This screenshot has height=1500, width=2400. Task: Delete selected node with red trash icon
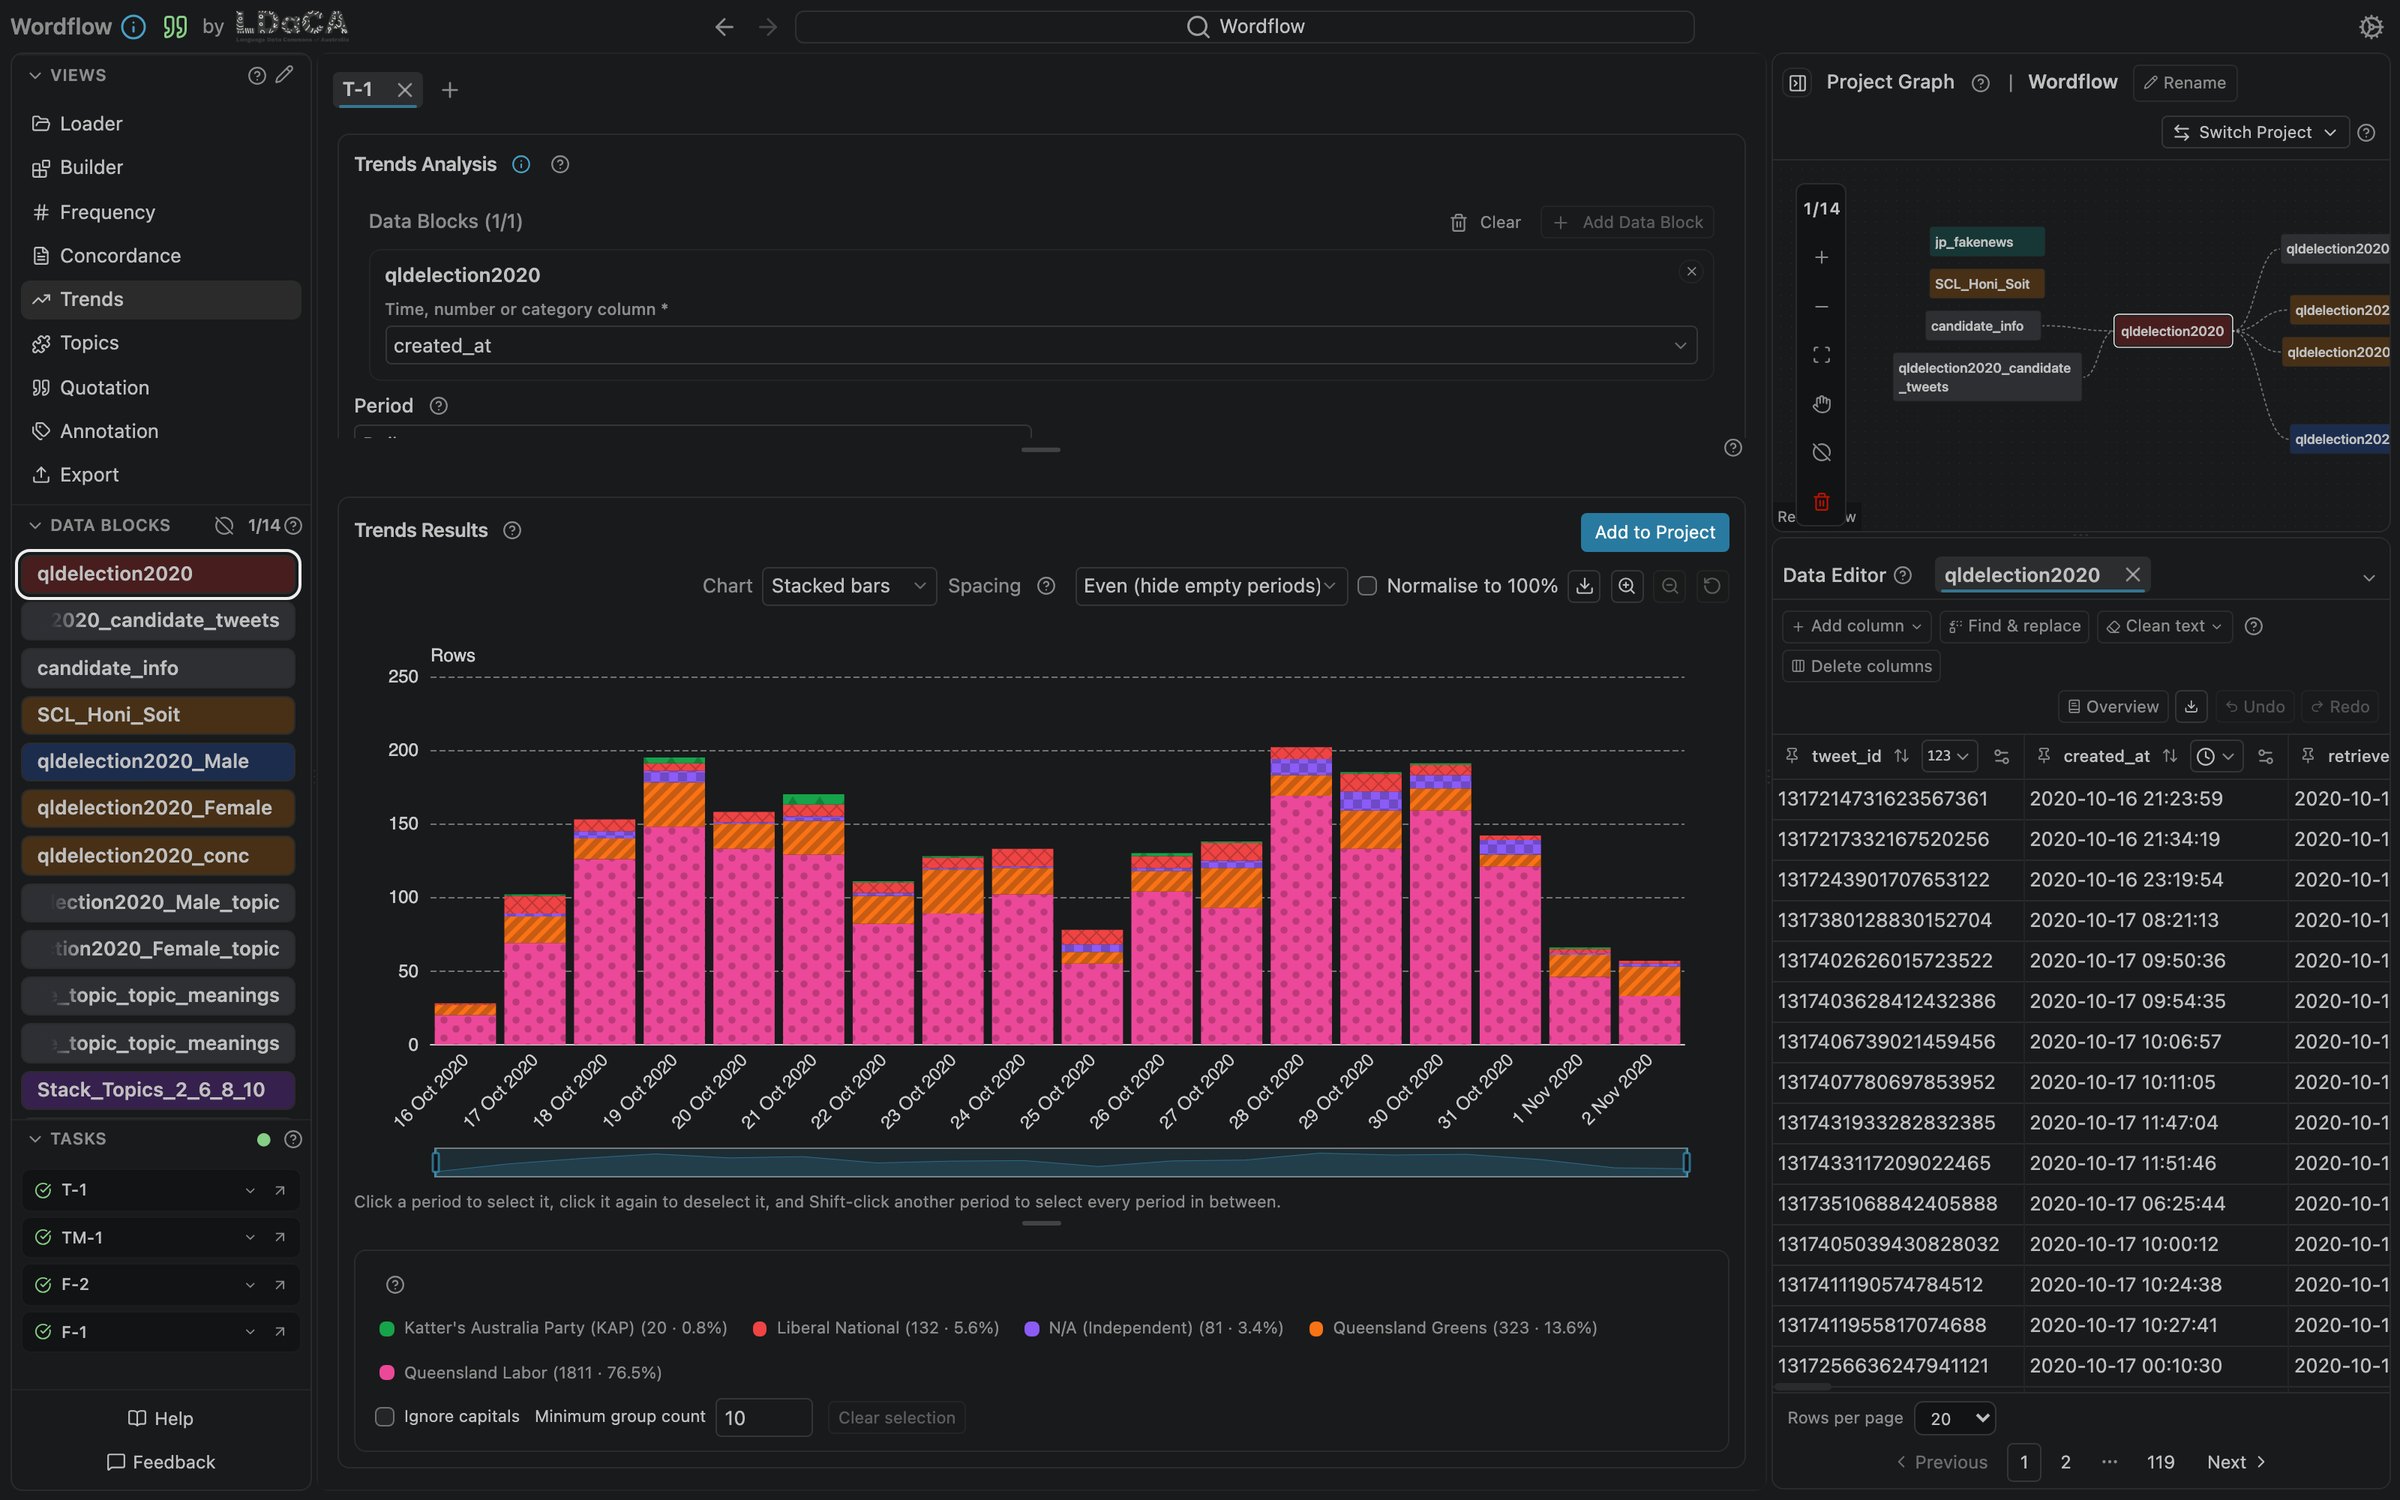pyautogui.click(x=1821, y=502)
